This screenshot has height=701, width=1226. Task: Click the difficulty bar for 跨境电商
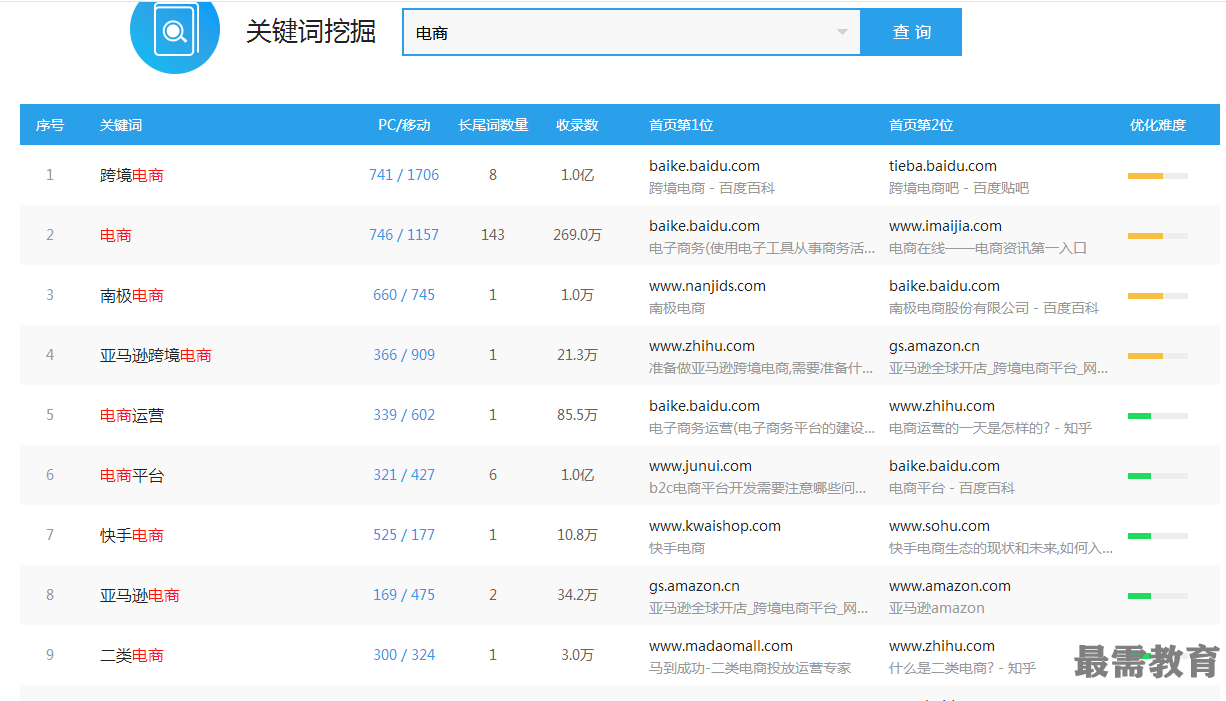coord(1158,176)
